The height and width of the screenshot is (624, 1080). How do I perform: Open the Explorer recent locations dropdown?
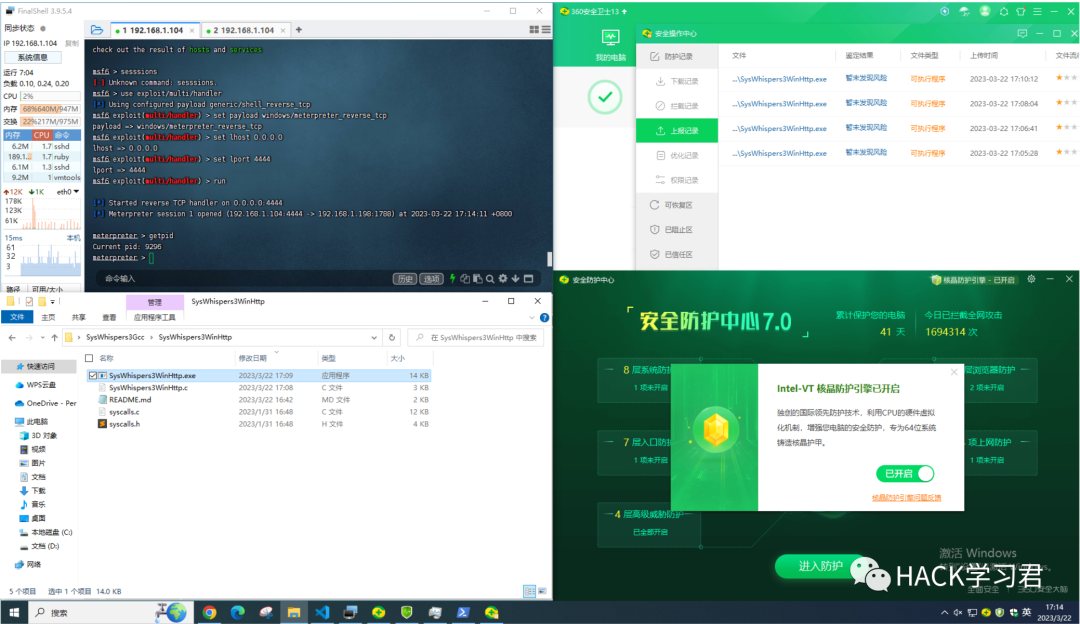[43, 337]
